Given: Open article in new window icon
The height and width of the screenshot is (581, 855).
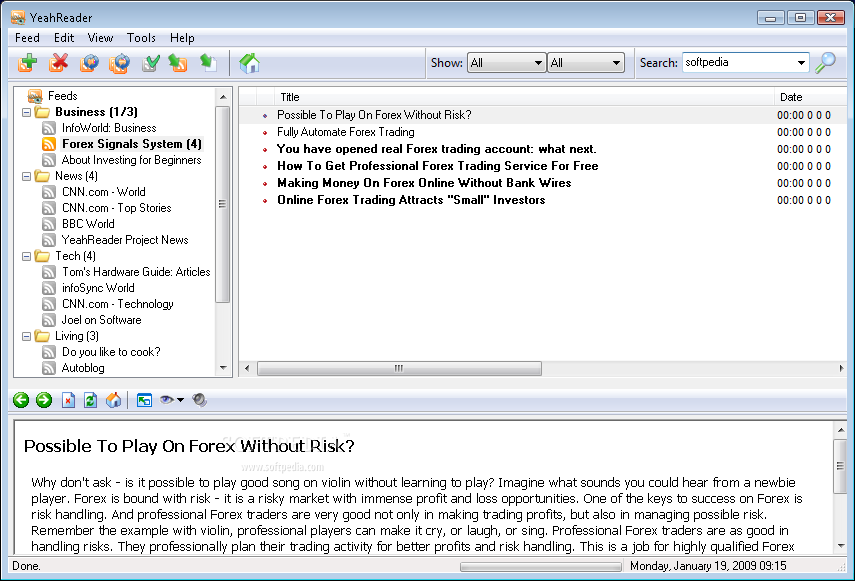Looking at the screenshot, I should (x=144, y=401).
